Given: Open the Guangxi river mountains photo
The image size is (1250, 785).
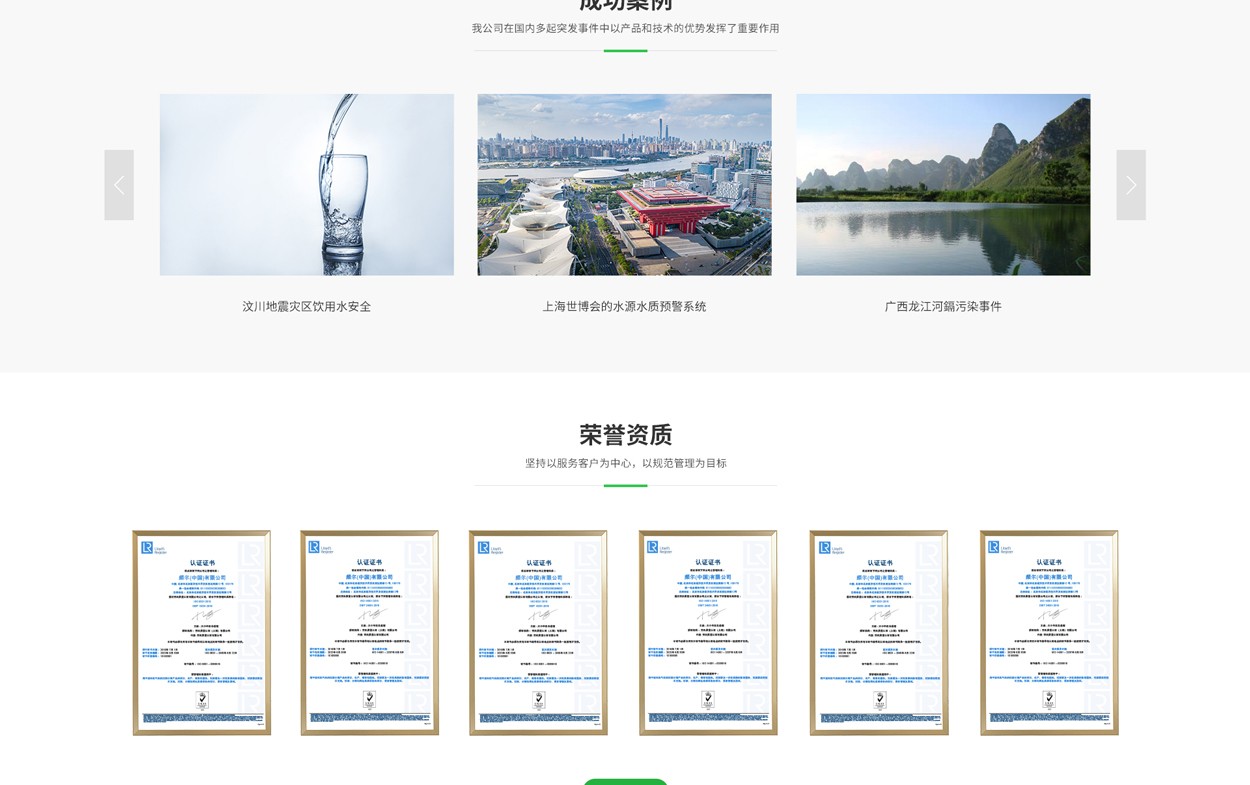Looking at the screenshot, I should point(943,185).
